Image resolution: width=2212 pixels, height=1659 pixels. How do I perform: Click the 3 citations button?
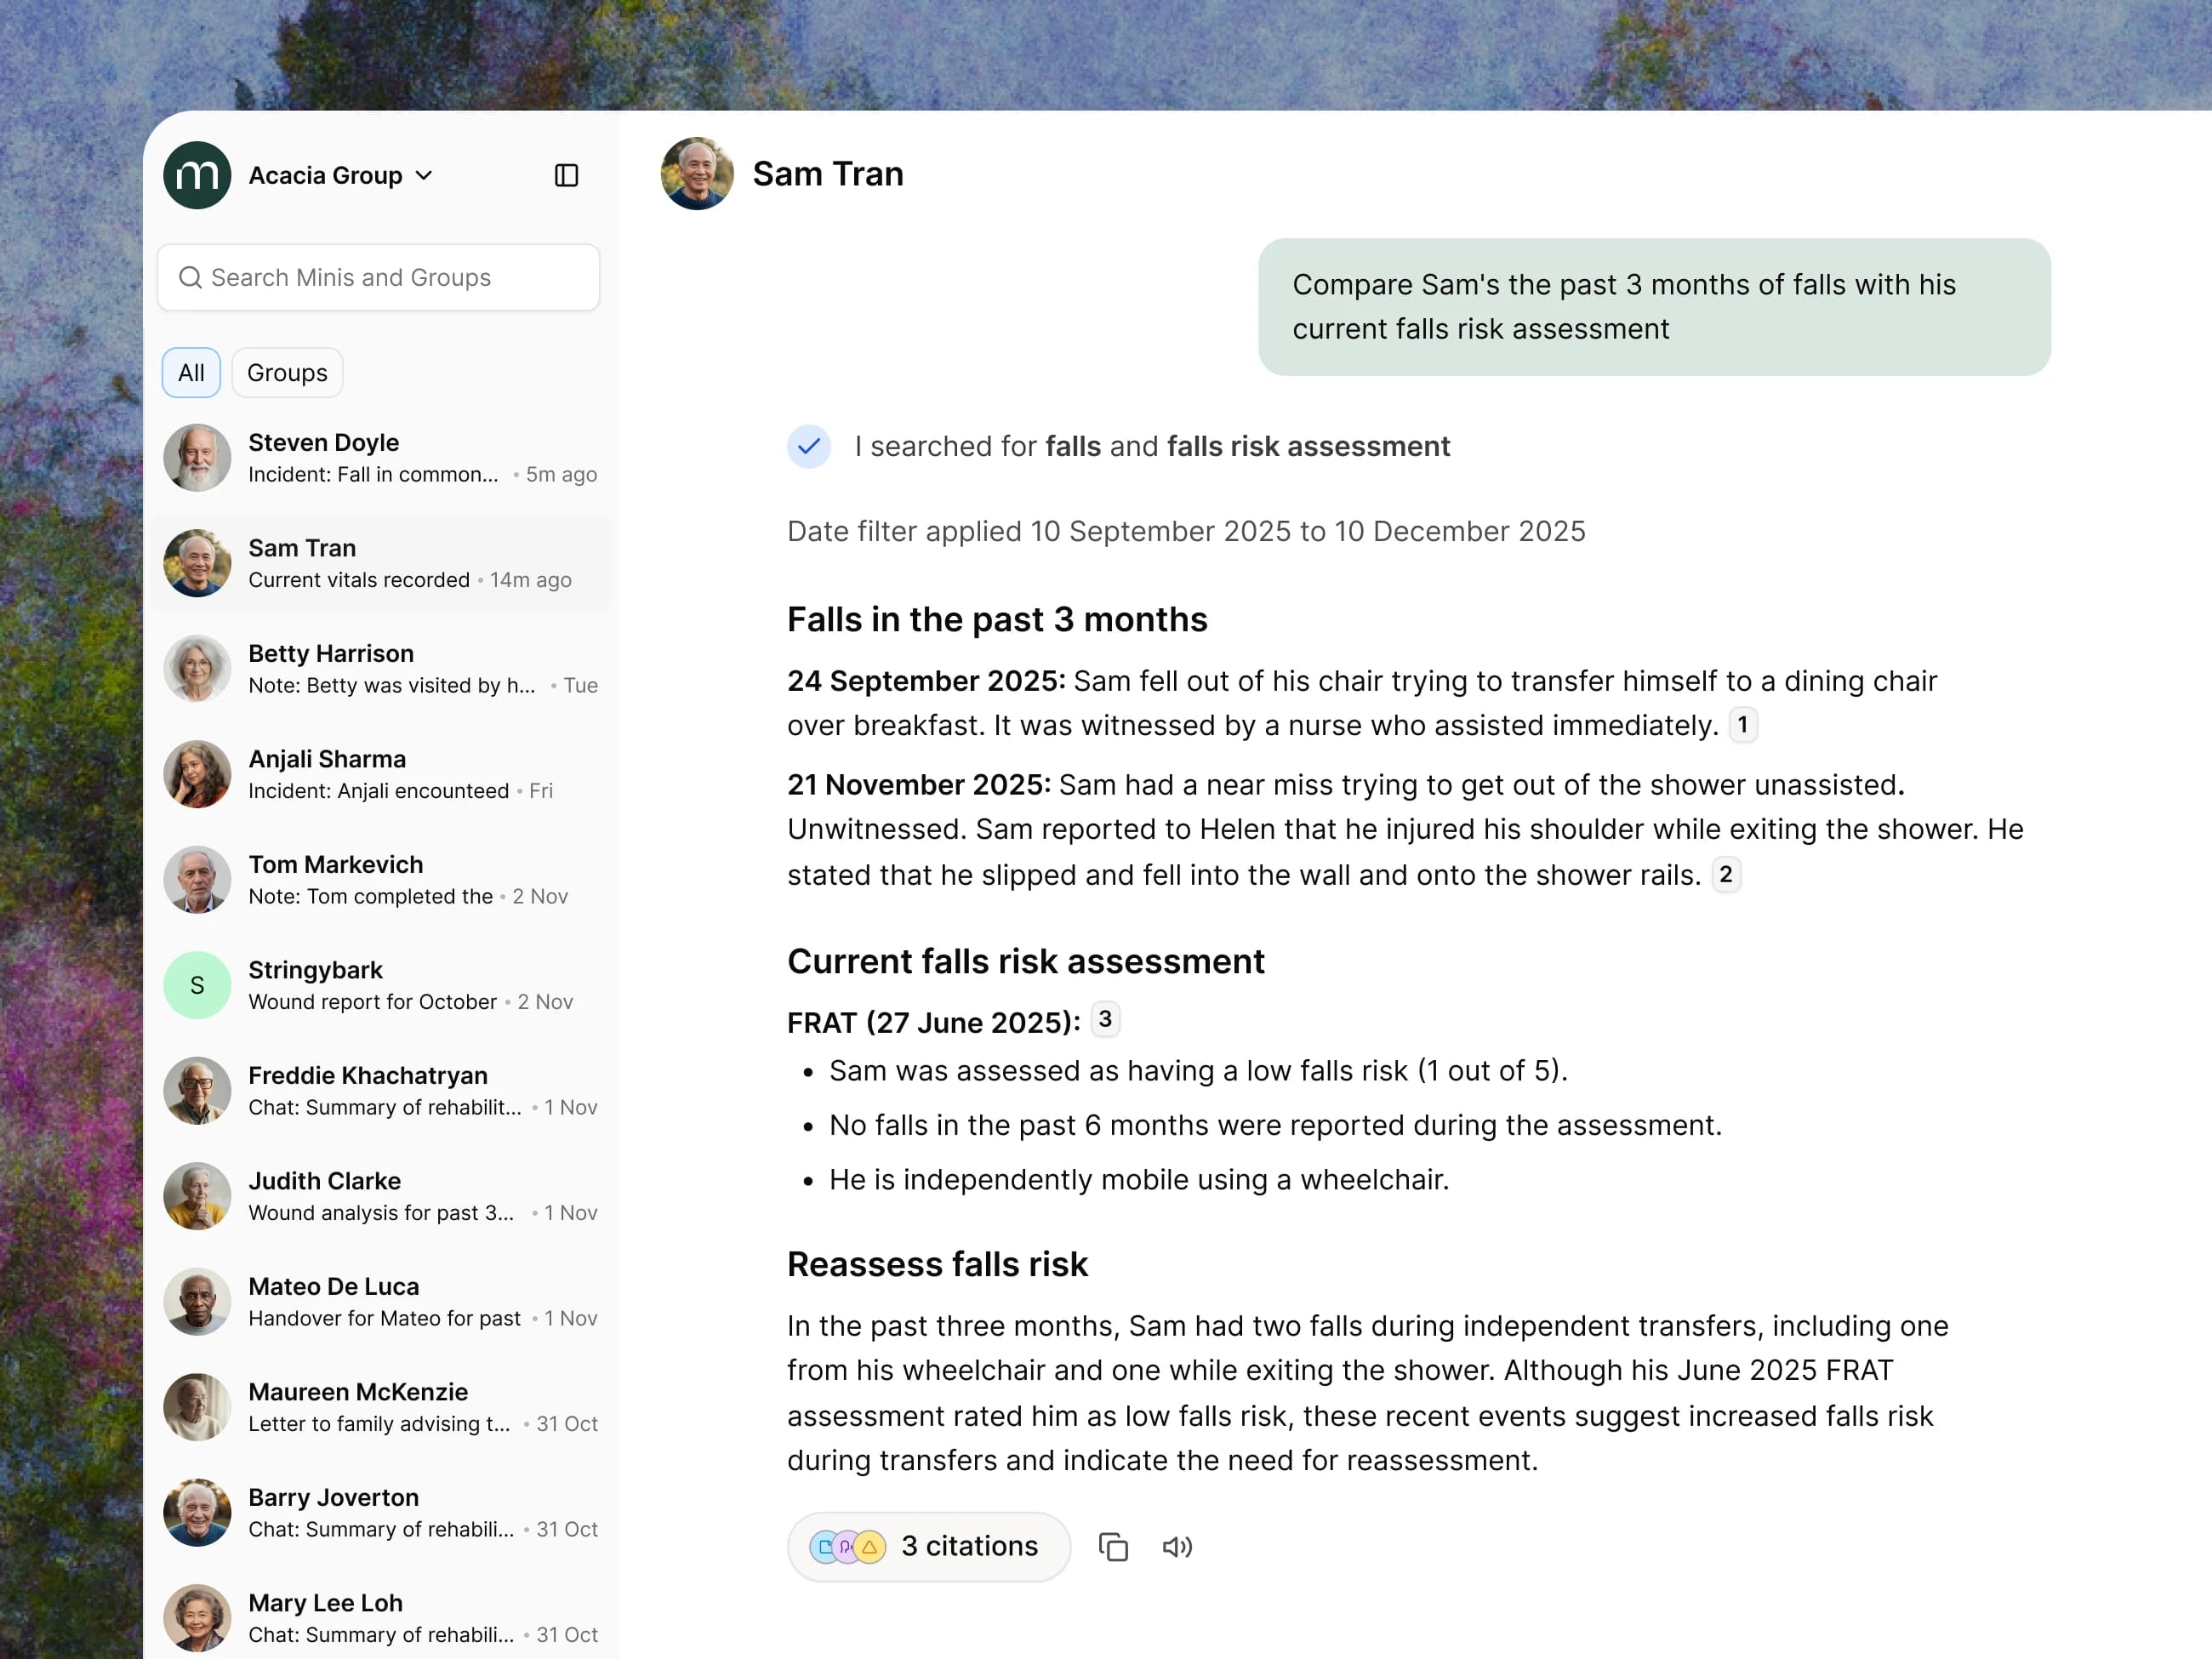coord(929,1546)
